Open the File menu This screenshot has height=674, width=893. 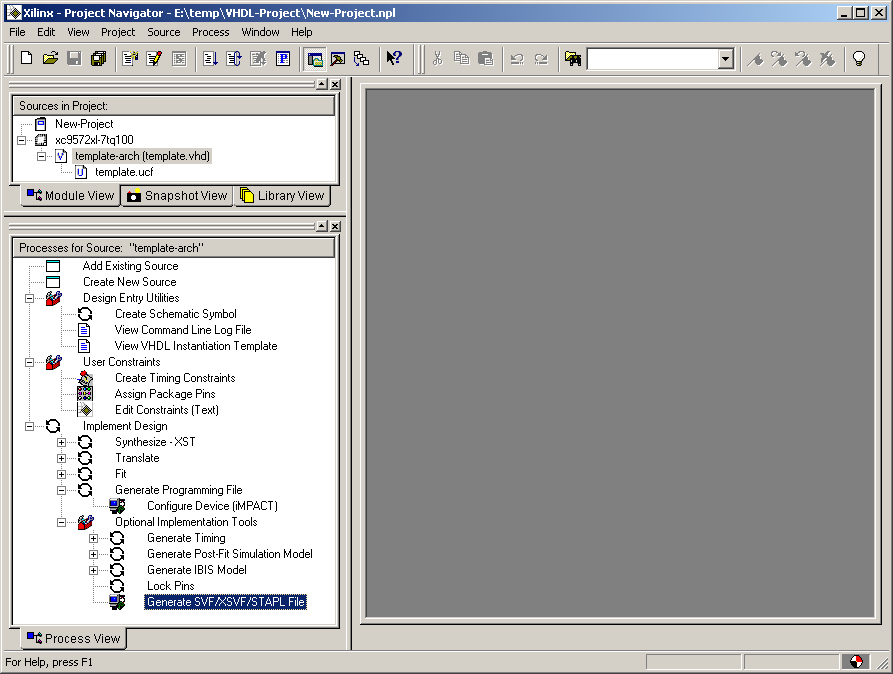17,32
